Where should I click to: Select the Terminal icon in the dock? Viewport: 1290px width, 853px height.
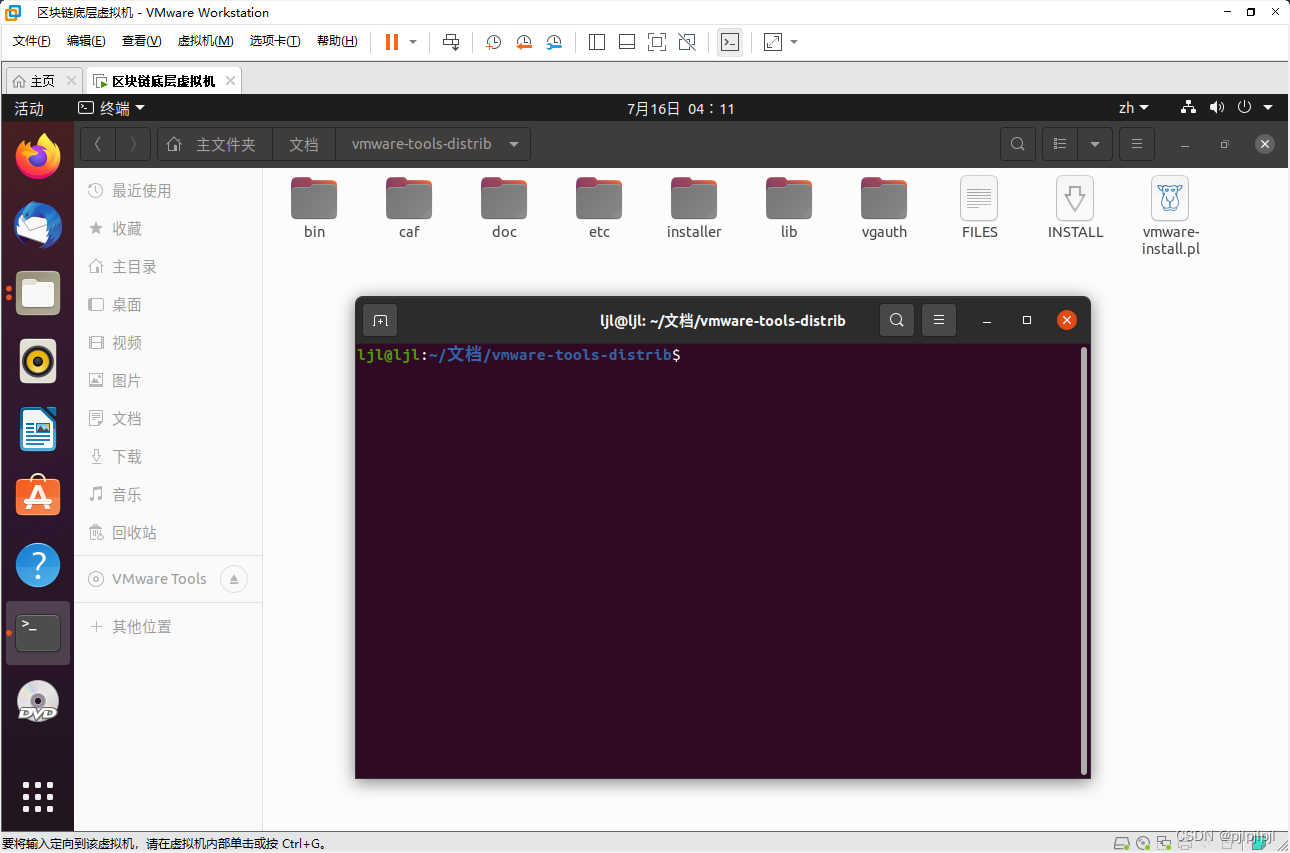[38, 633]
